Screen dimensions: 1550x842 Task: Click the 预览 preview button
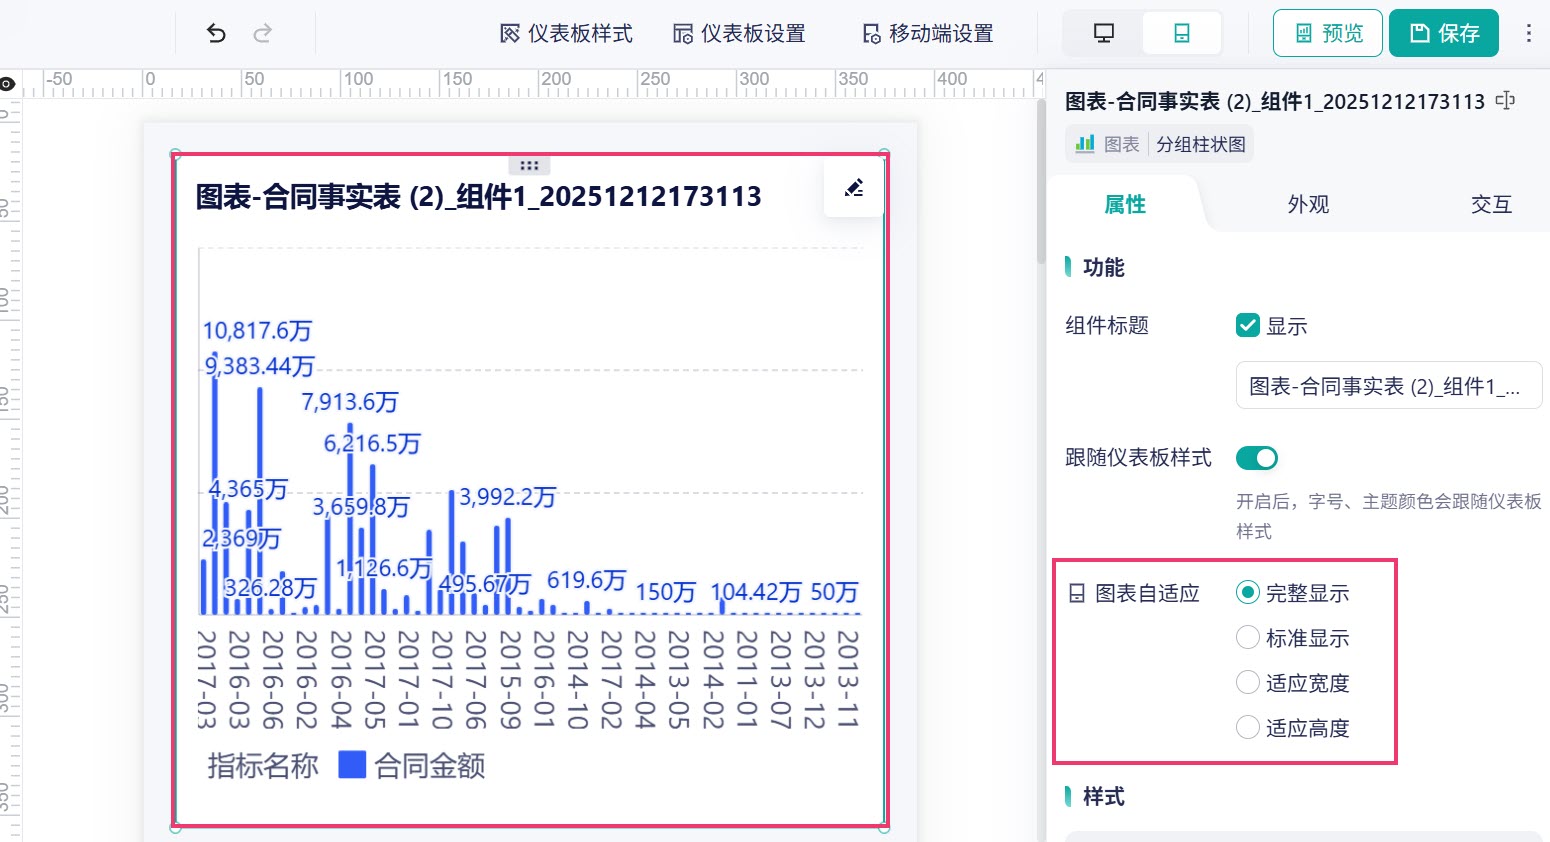pos(1328,33)
